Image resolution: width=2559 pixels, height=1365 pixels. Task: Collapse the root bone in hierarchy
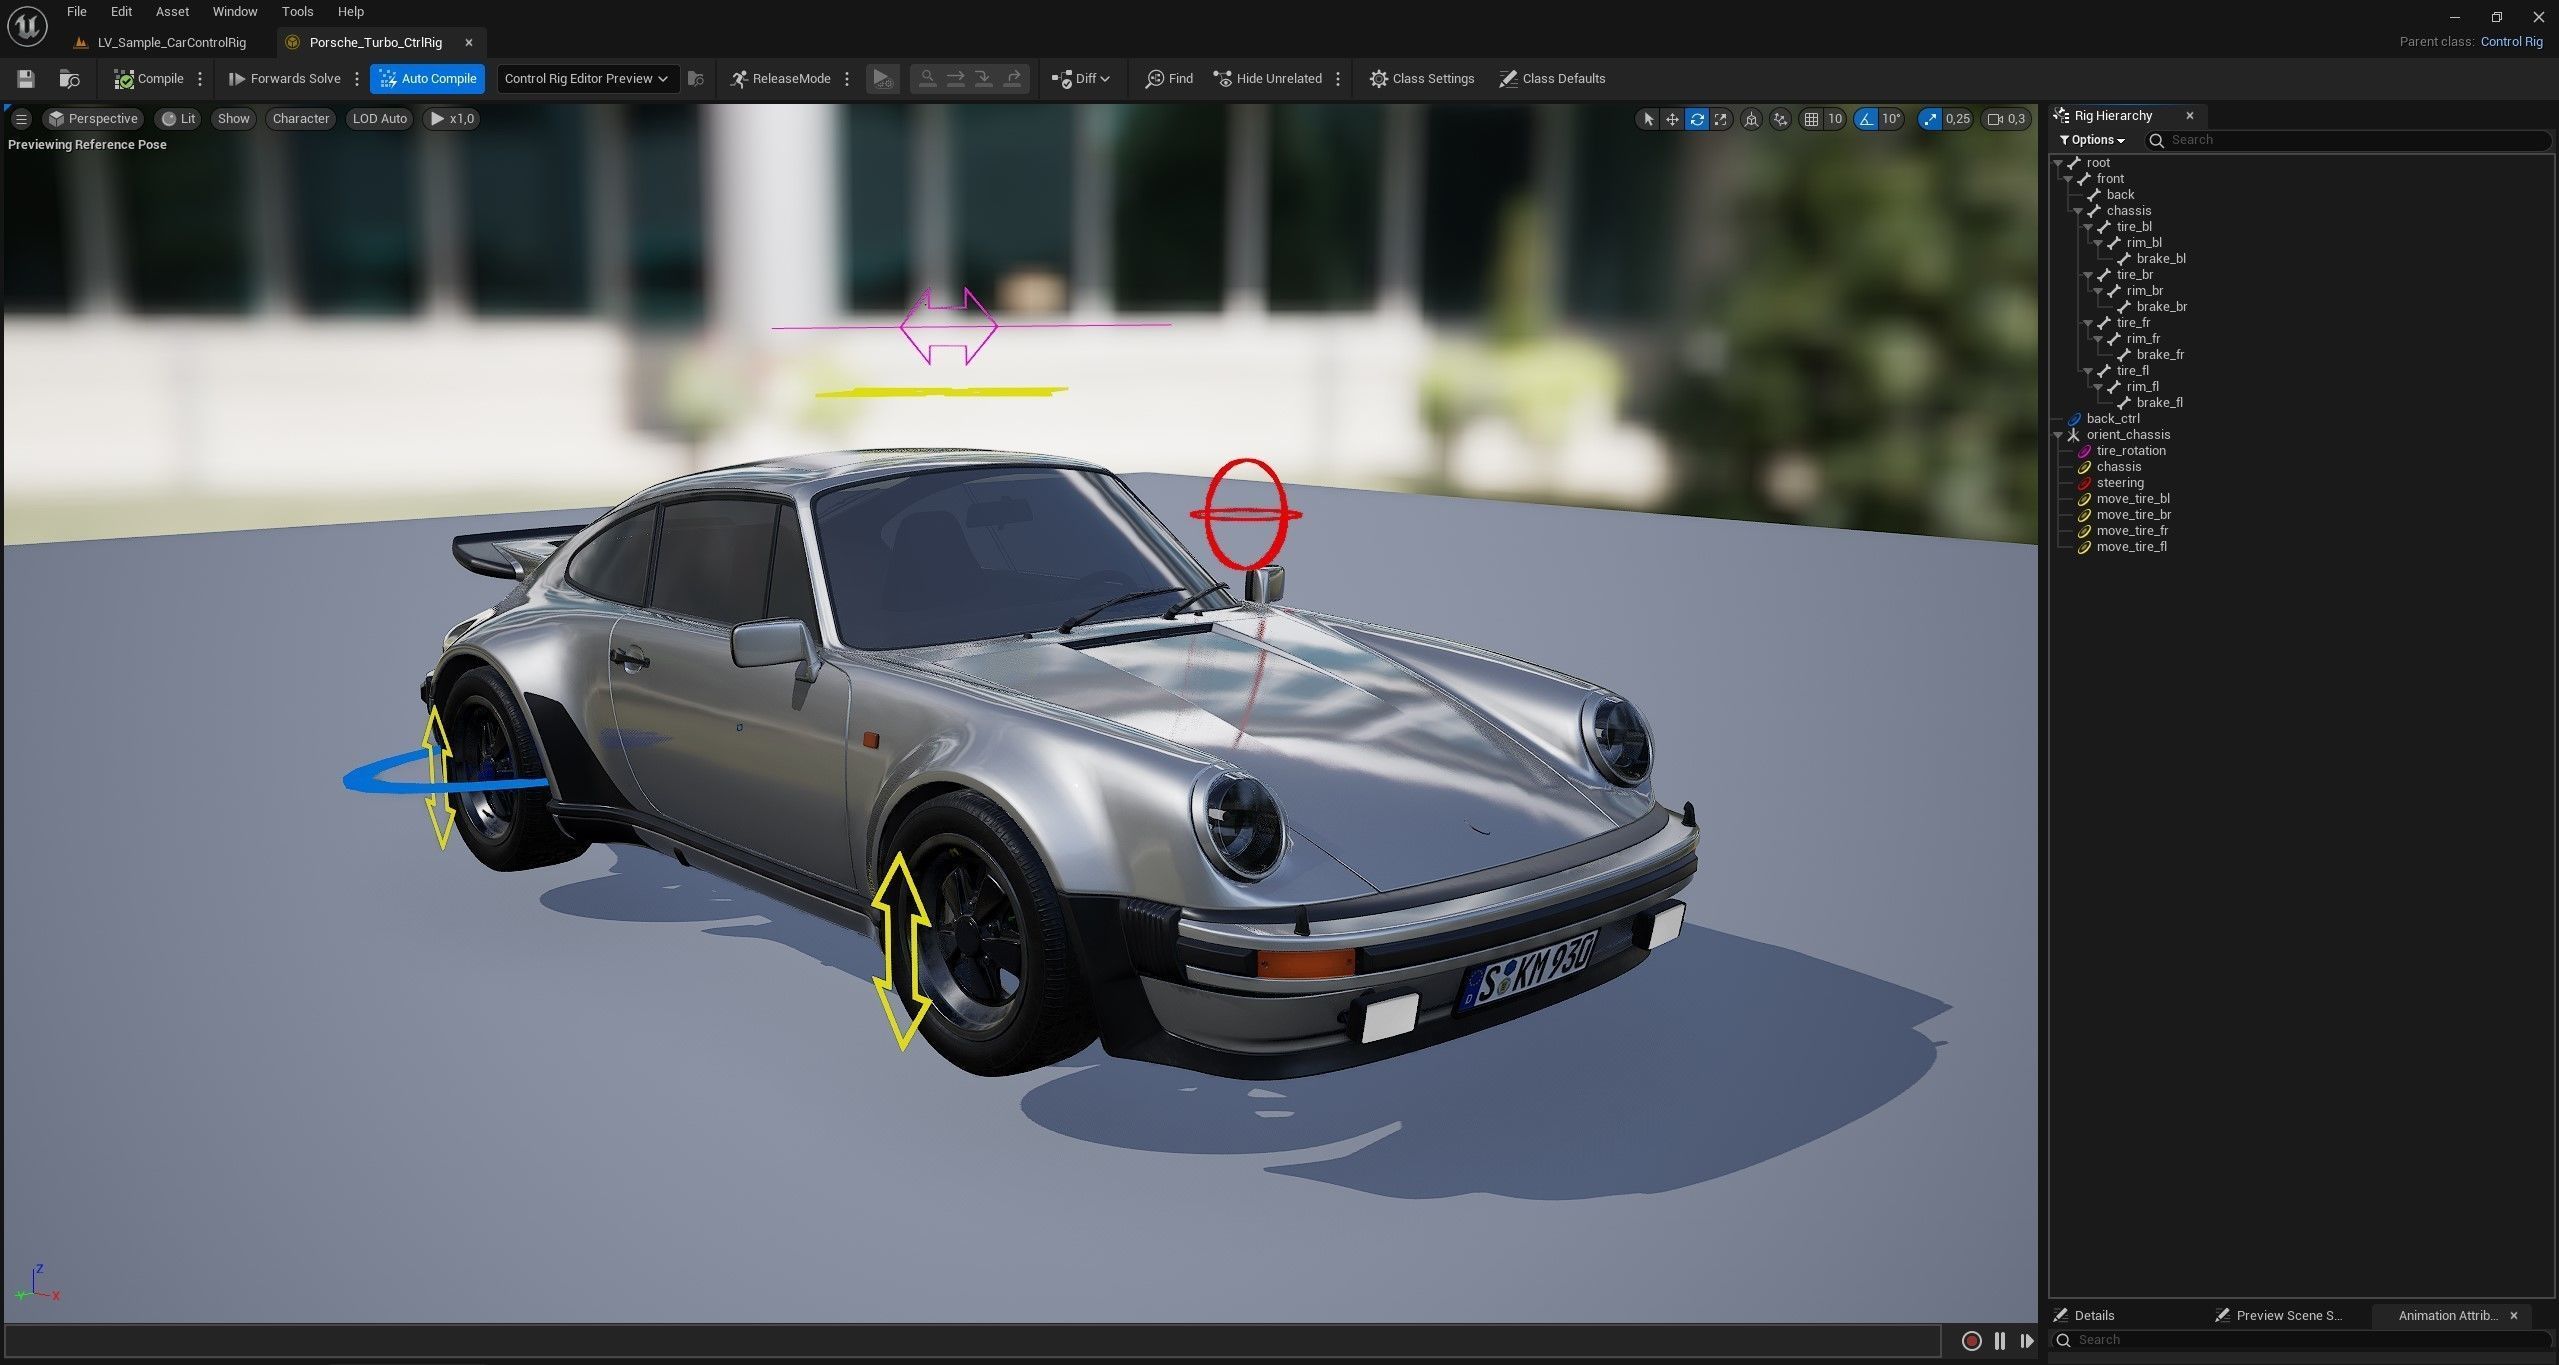[2059, 163]
